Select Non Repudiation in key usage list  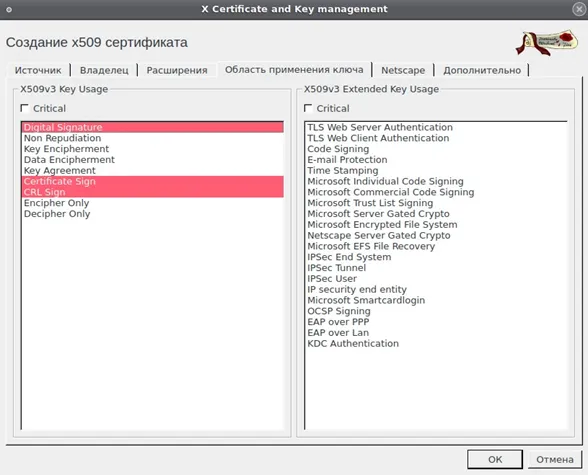click(x=153, y=138)
